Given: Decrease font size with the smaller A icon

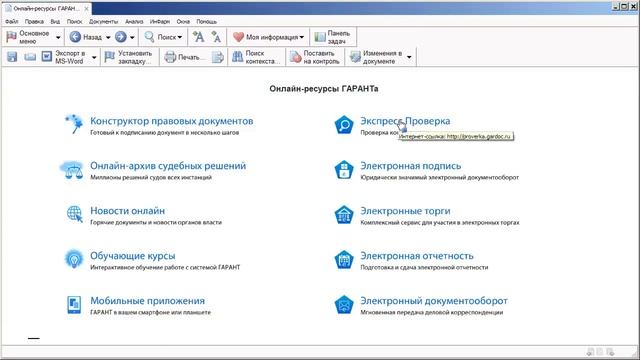Looking at the screenshot, I should coord(216,37).
